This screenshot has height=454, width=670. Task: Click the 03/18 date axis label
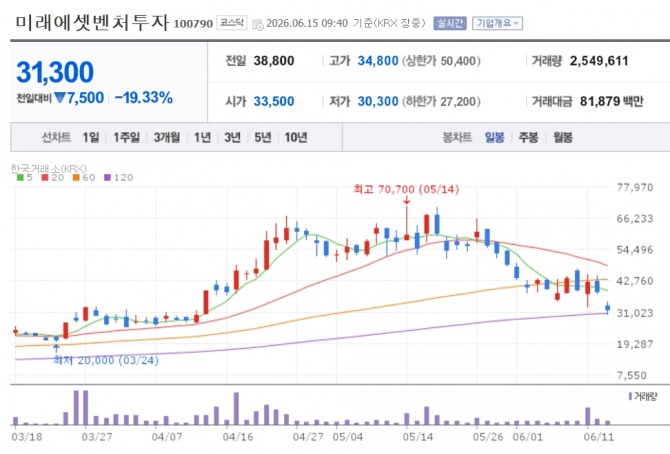point(27,437)
